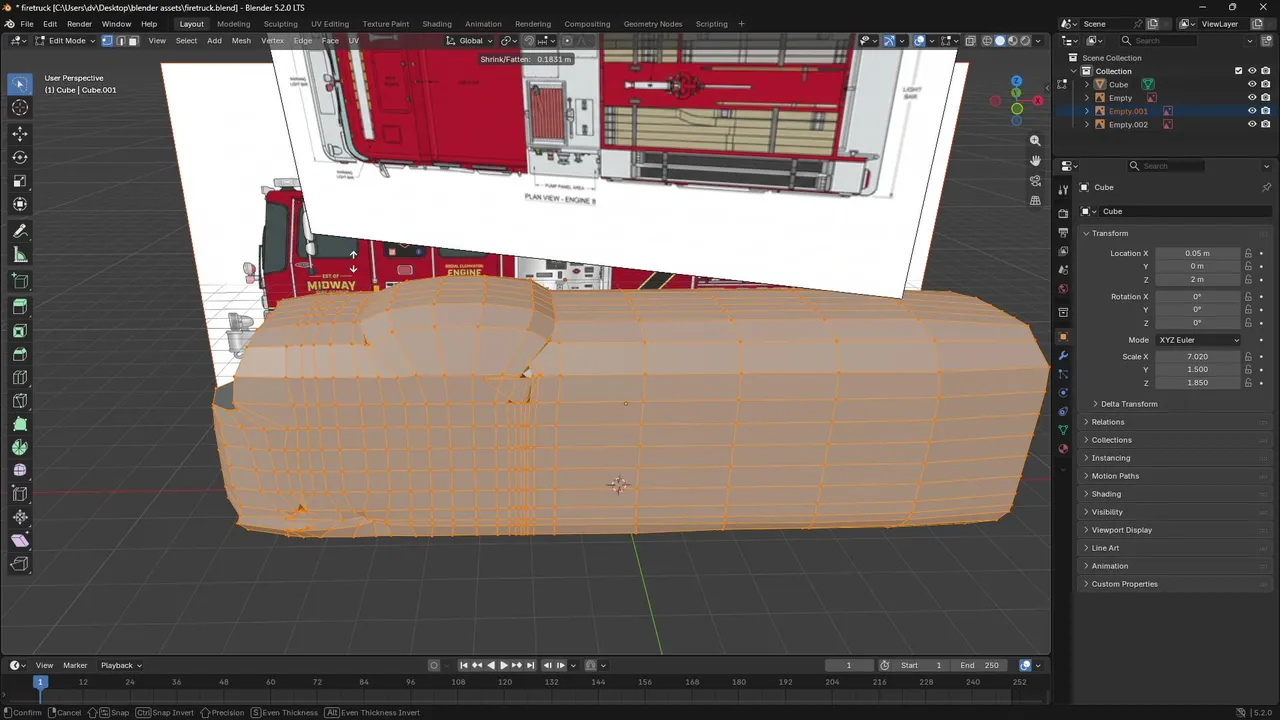
Task: Open the Global transform orientation dropdown
Action: click(x=470, y=41)
